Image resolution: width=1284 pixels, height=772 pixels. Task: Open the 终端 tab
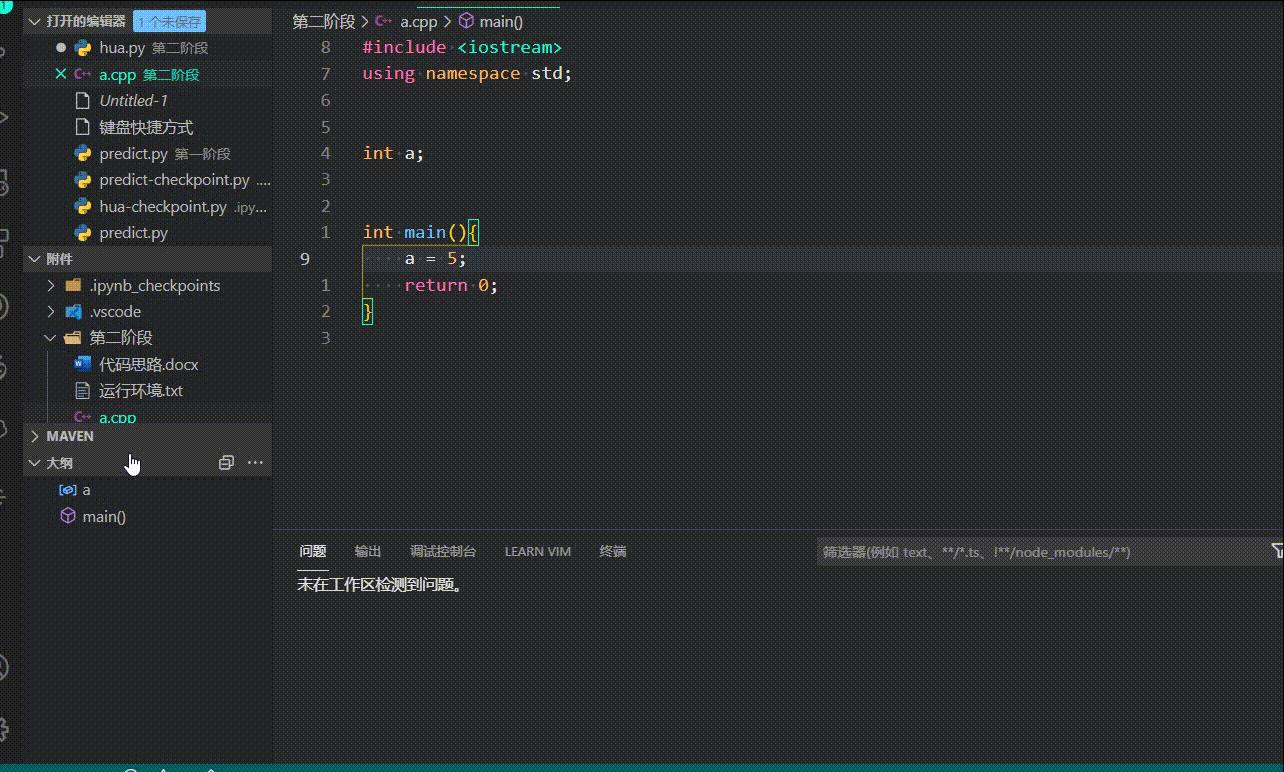[x=613, y=551]
